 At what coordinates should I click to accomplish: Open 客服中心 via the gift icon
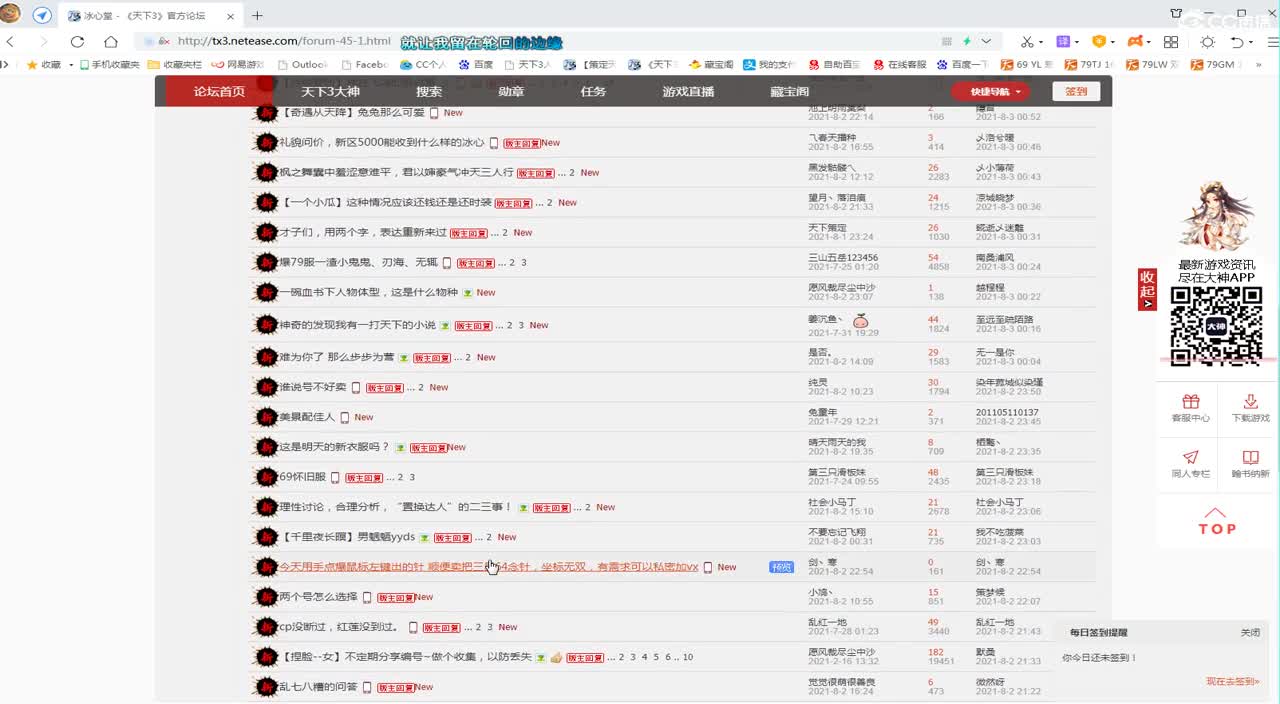point(1191,402)
